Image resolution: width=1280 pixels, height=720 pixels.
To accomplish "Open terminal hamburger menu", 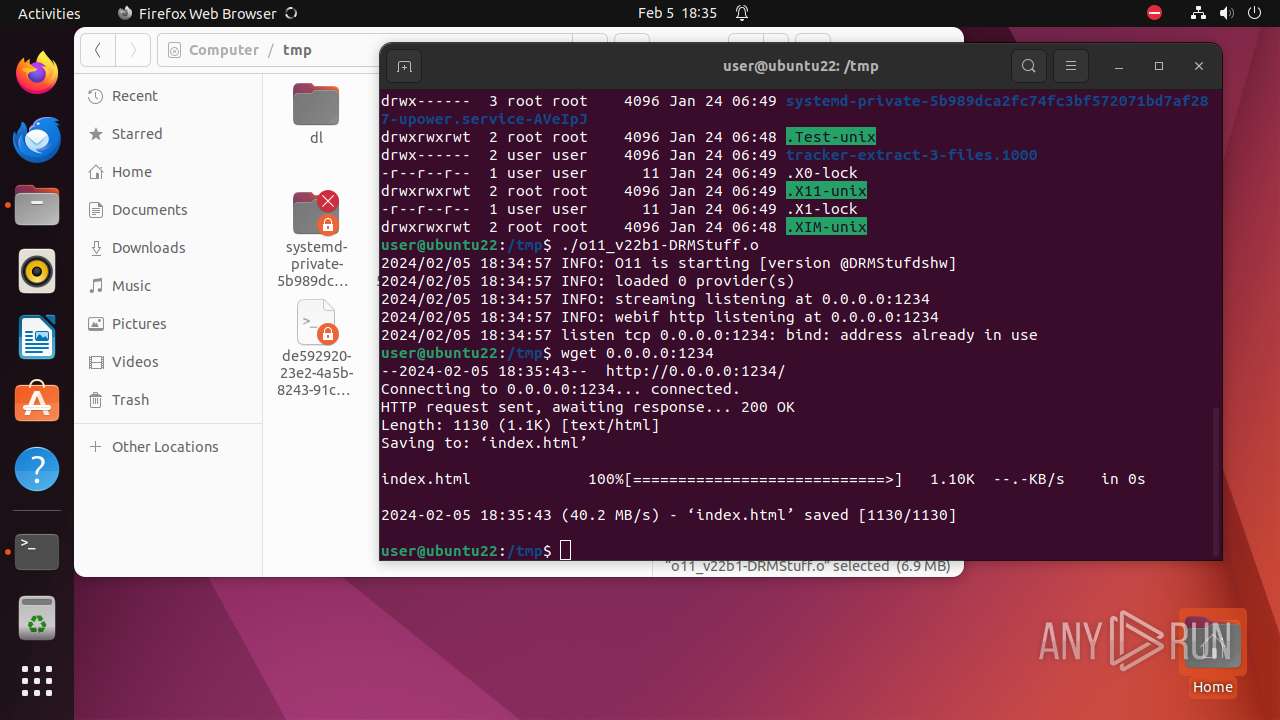I will coord(1070,67).
